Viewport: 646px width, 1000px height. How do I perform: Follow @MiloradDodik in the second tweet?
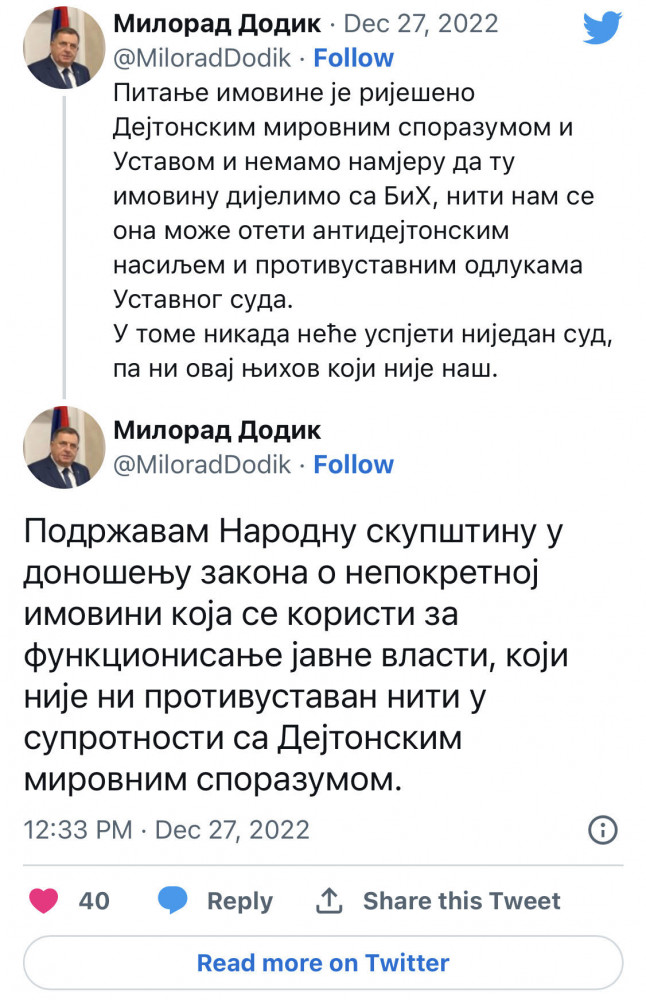354,465
